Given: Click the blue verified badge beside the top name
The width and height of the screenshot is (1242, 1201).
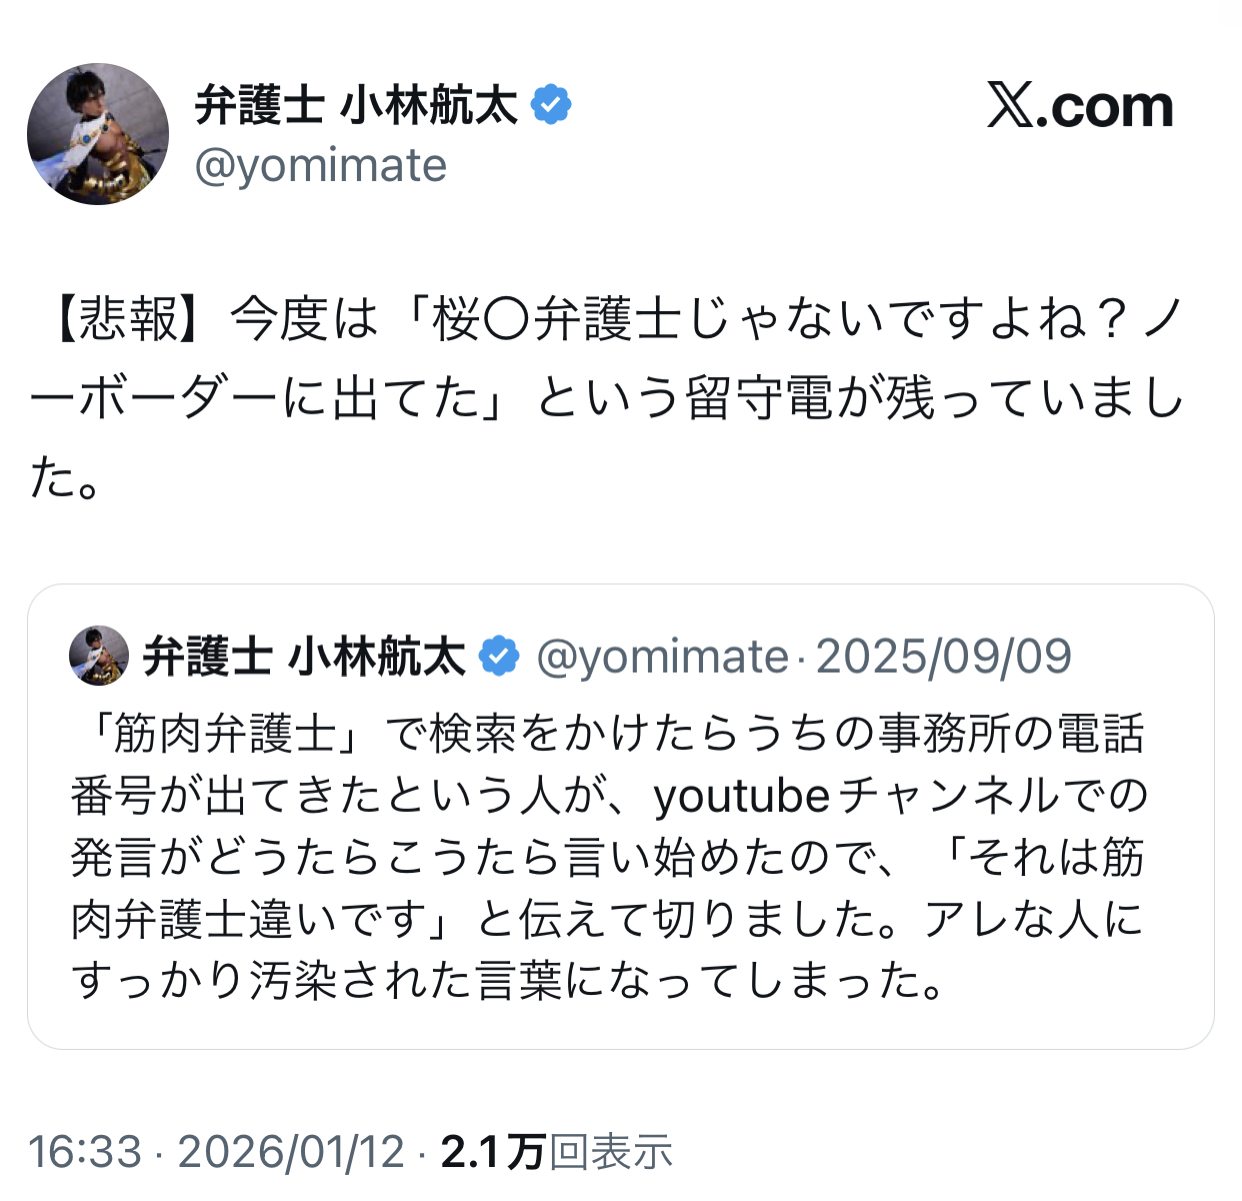Looking at the screenshot, I should click(x=551, y=105).
